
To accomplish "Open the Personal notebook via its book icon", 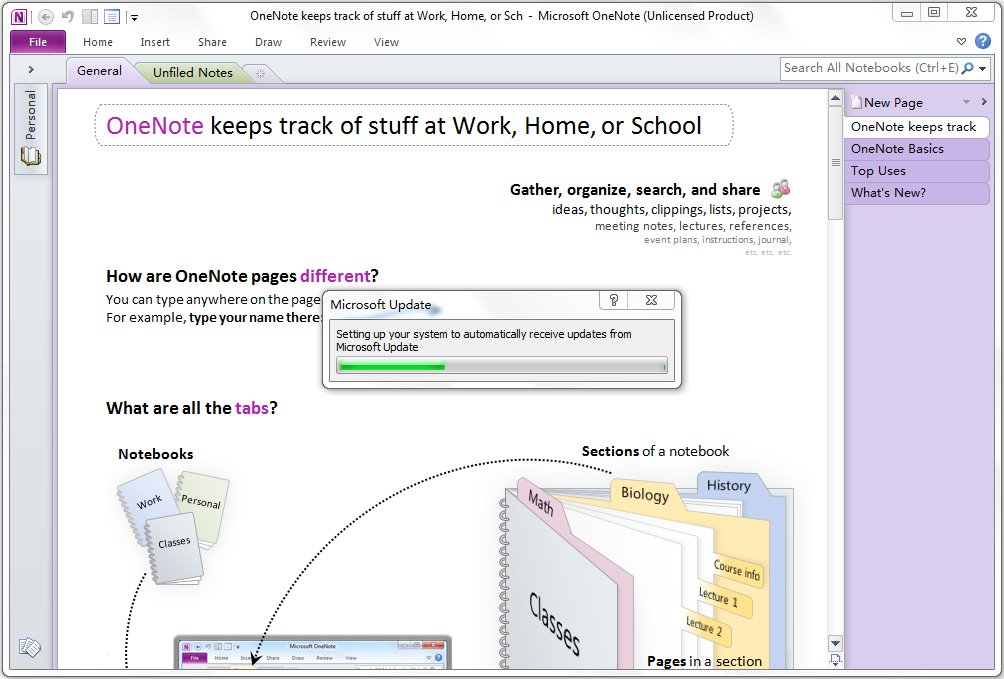I will (30, 156).
